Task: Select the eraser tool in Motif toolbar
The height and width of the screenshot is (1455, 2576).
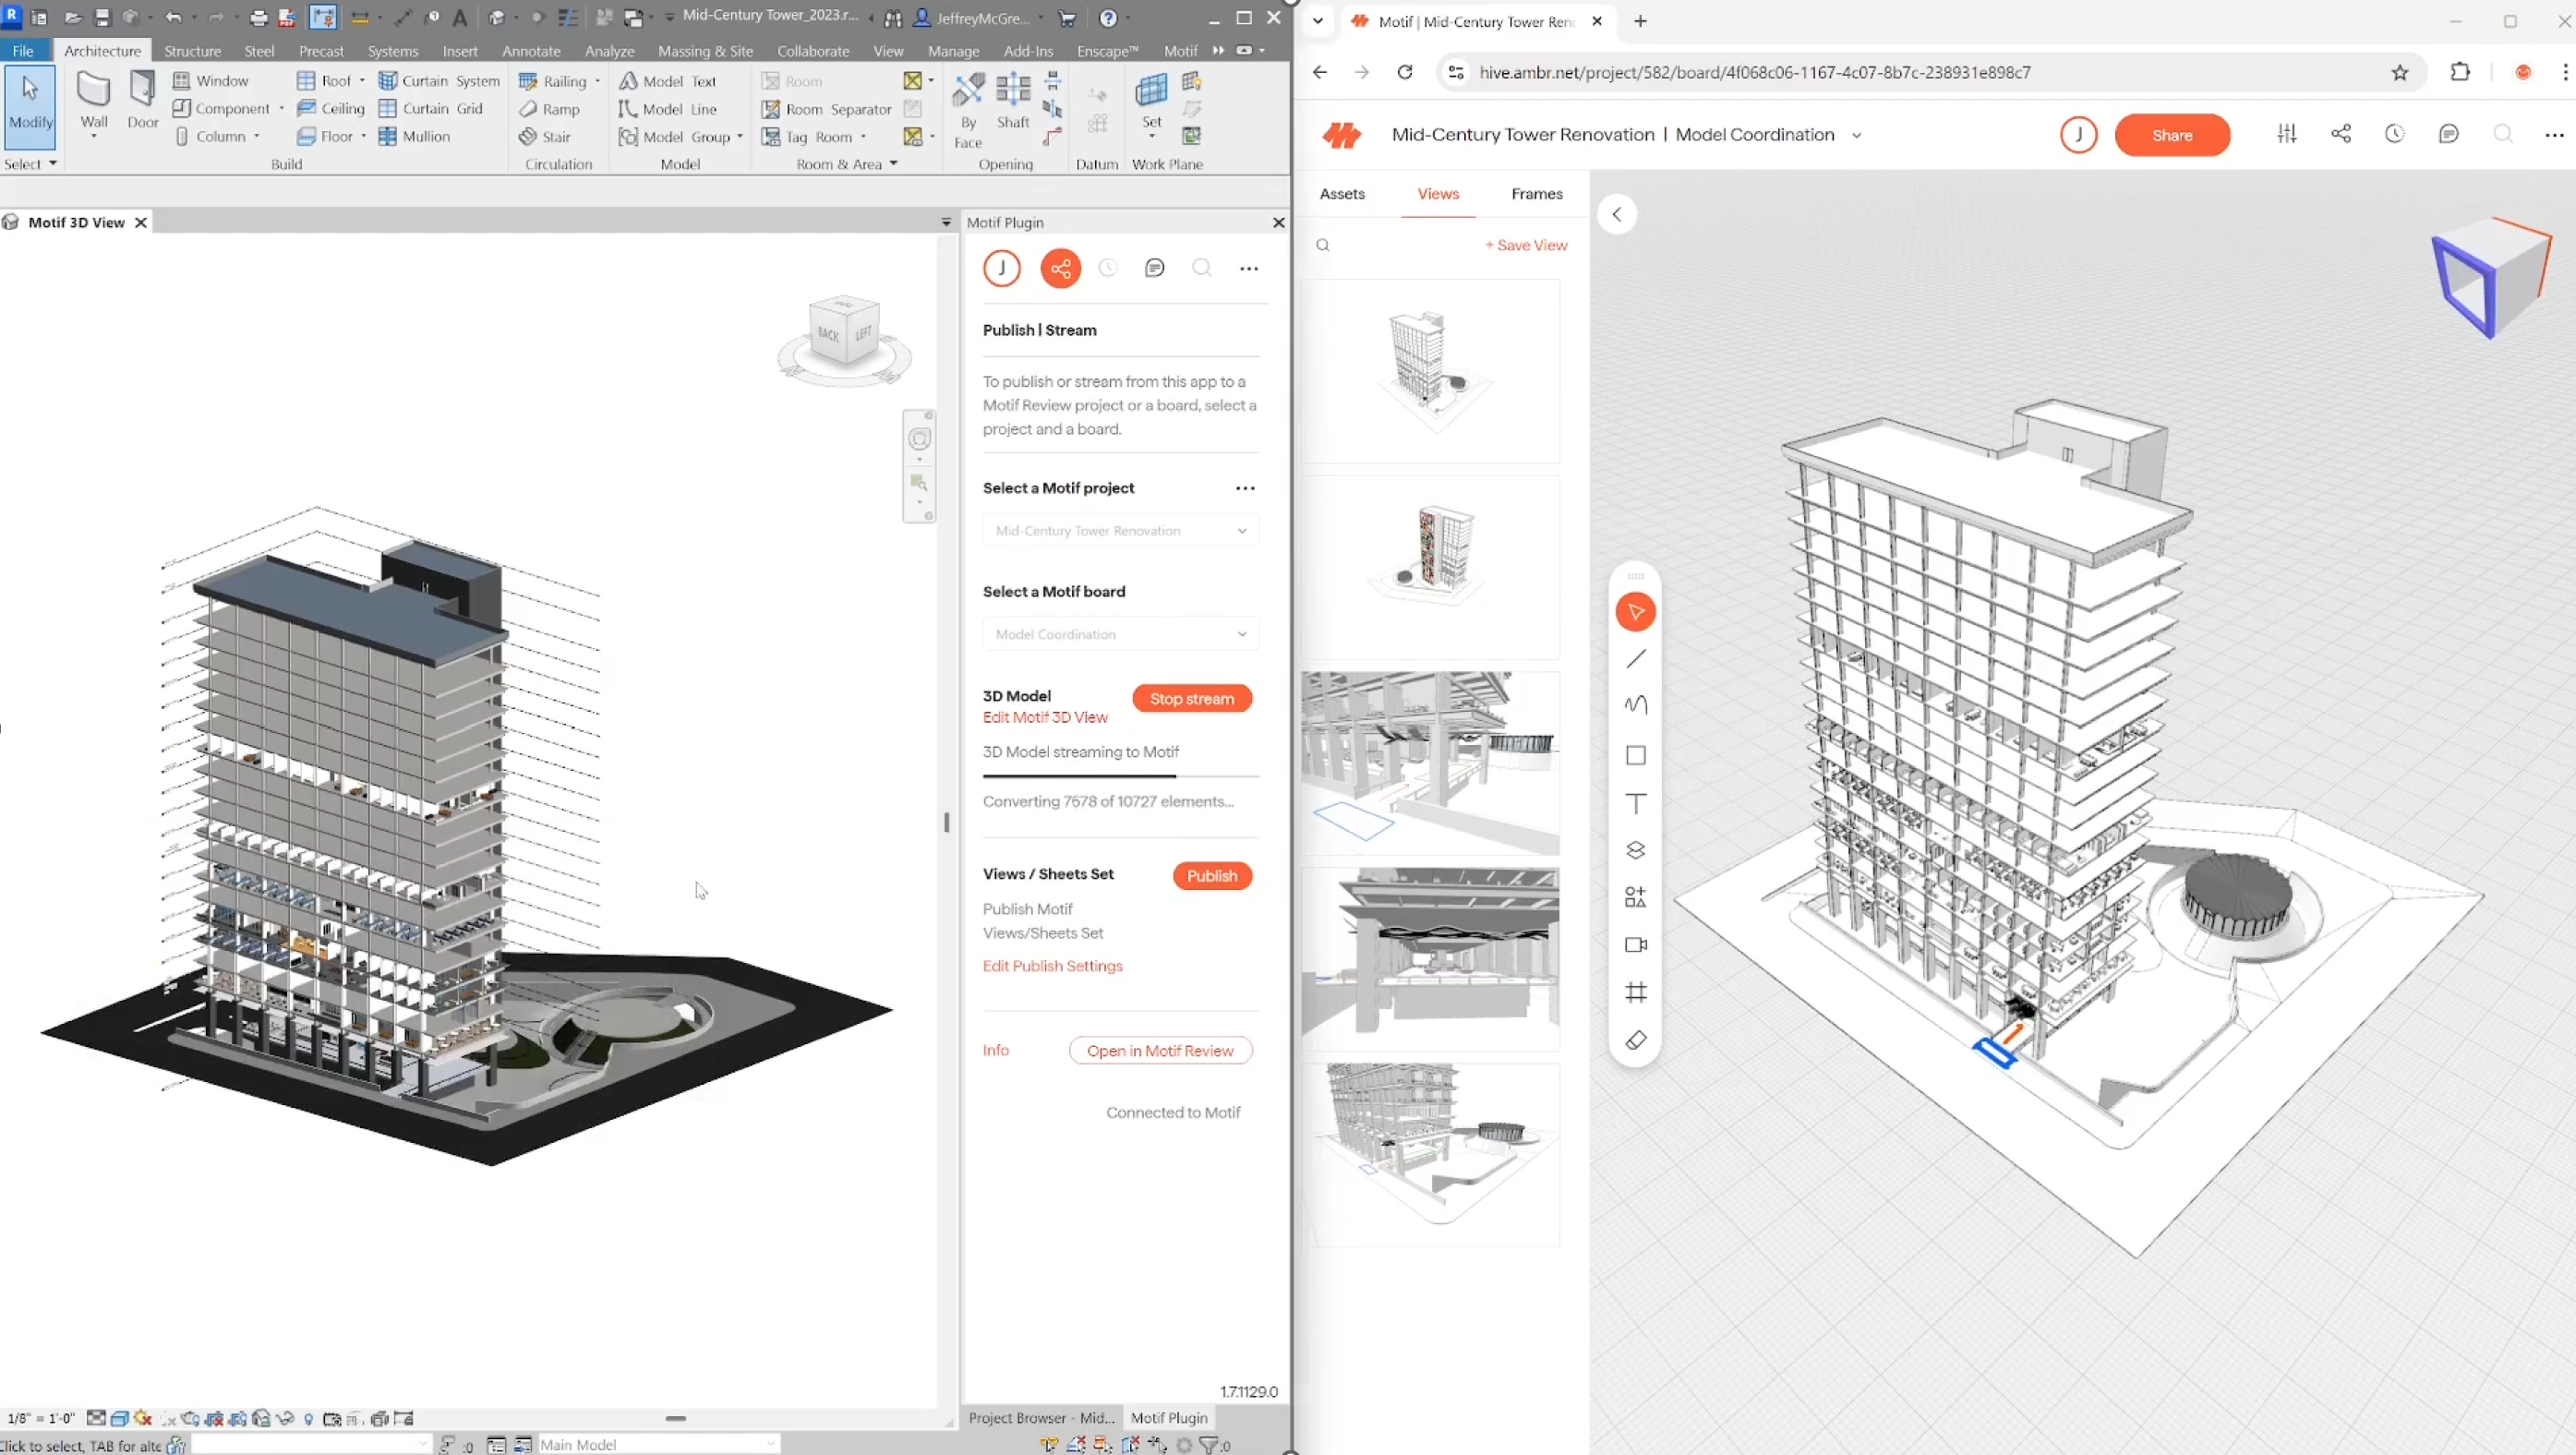Action: [1636, 1041]
